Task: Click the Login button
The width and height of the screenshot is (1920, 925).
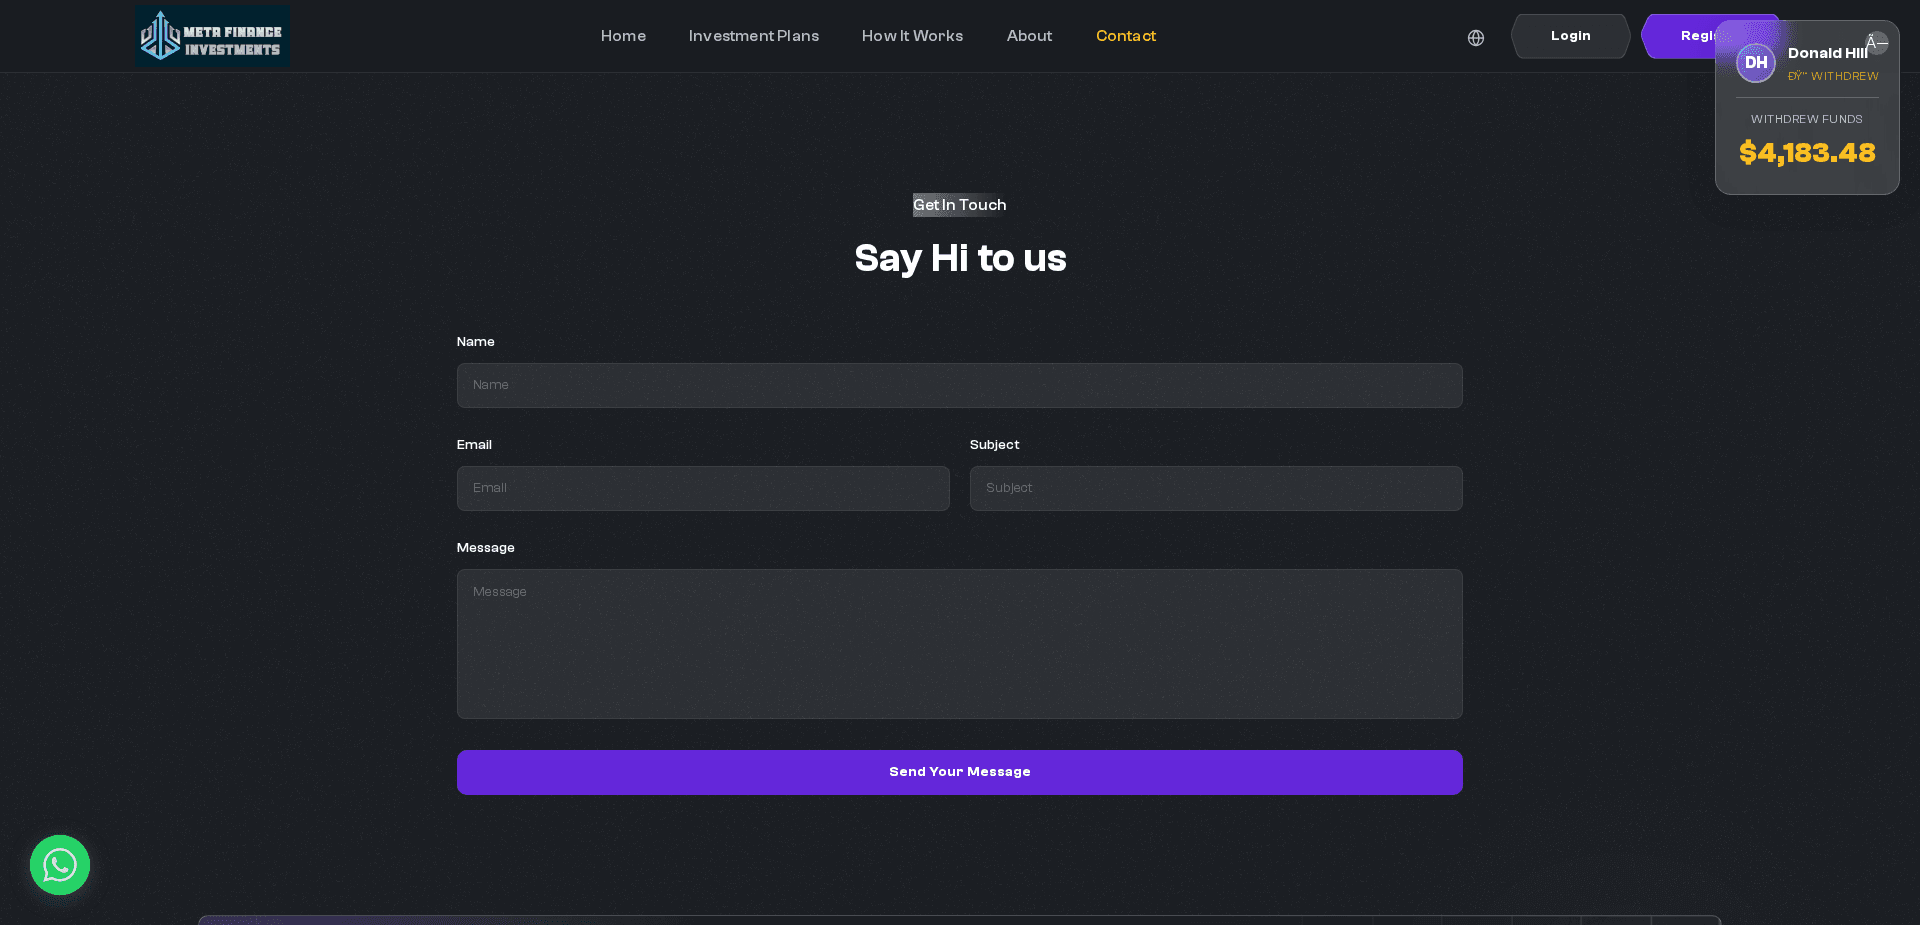Action: tap(1570, 36)
